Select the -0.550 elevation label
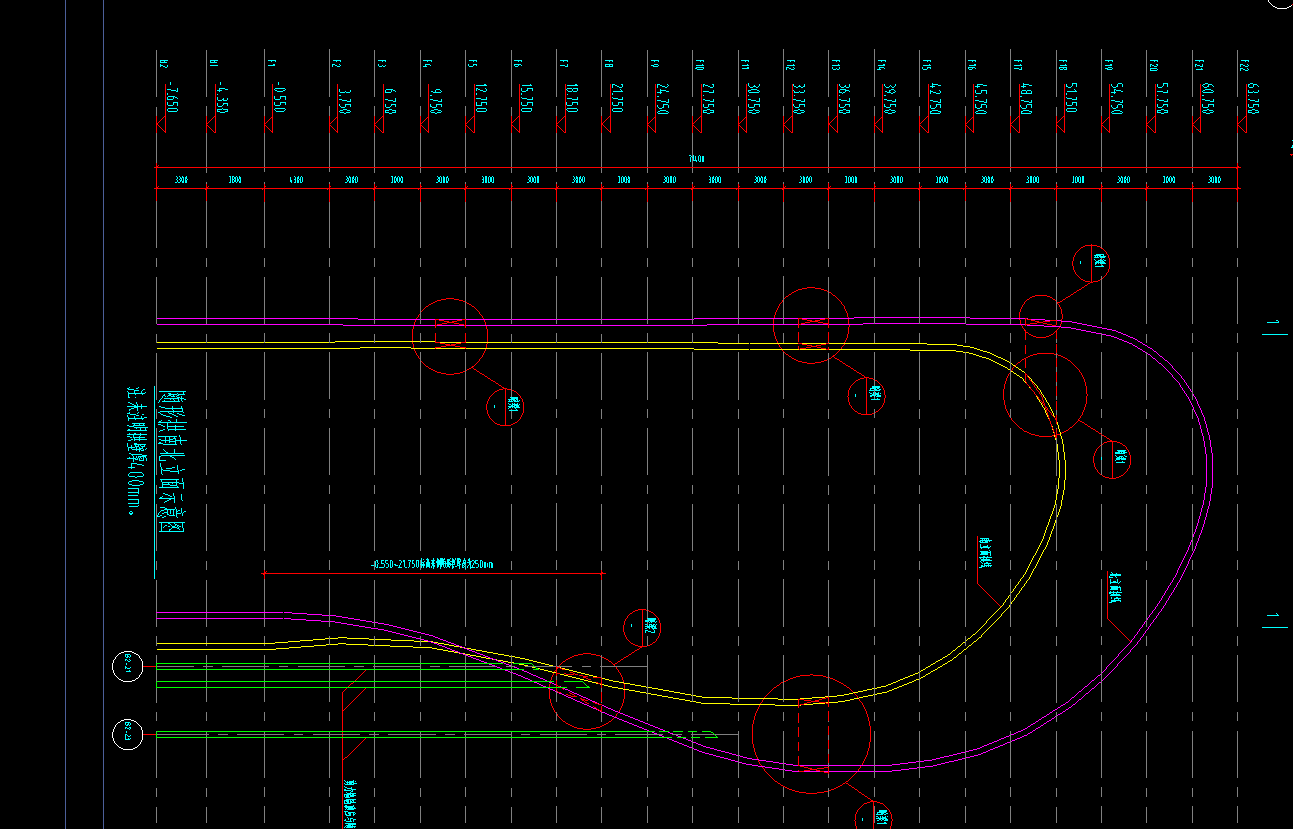Screen dimensions: 1293x829 [x=279, y=97]
